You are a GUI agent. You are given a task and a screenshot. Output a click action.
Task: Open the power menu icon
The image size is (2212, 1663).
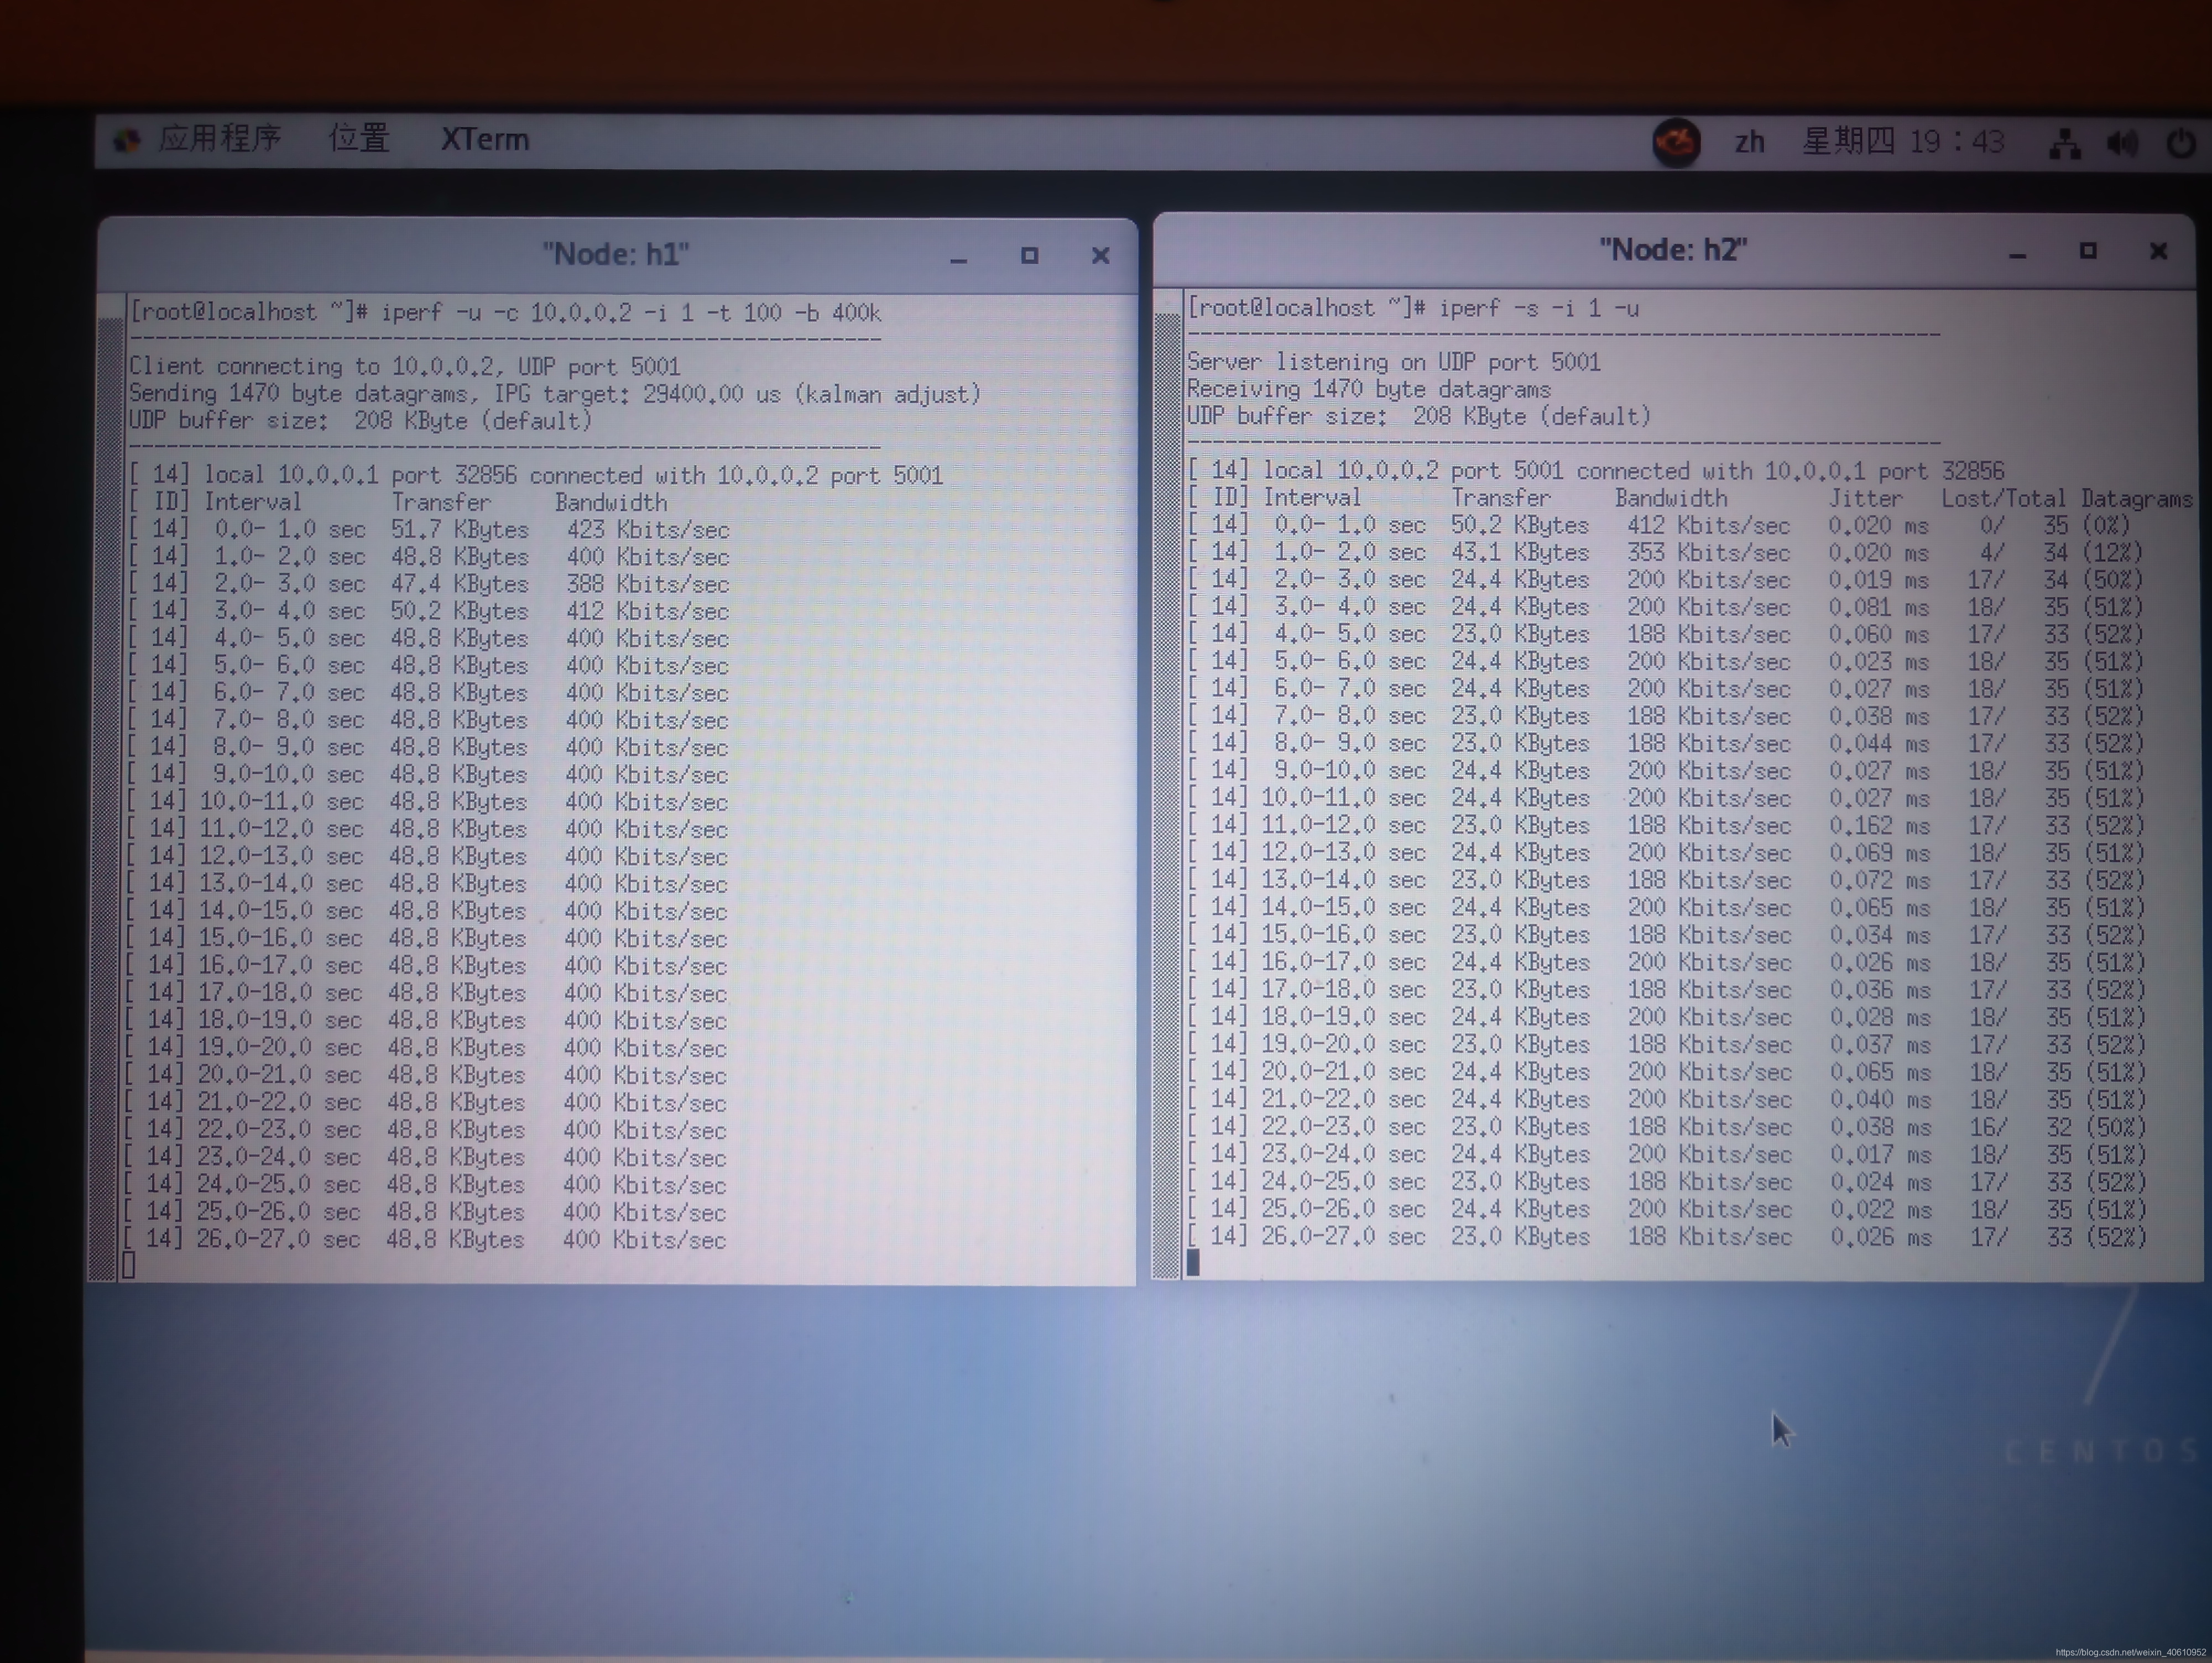[2181, 144]
